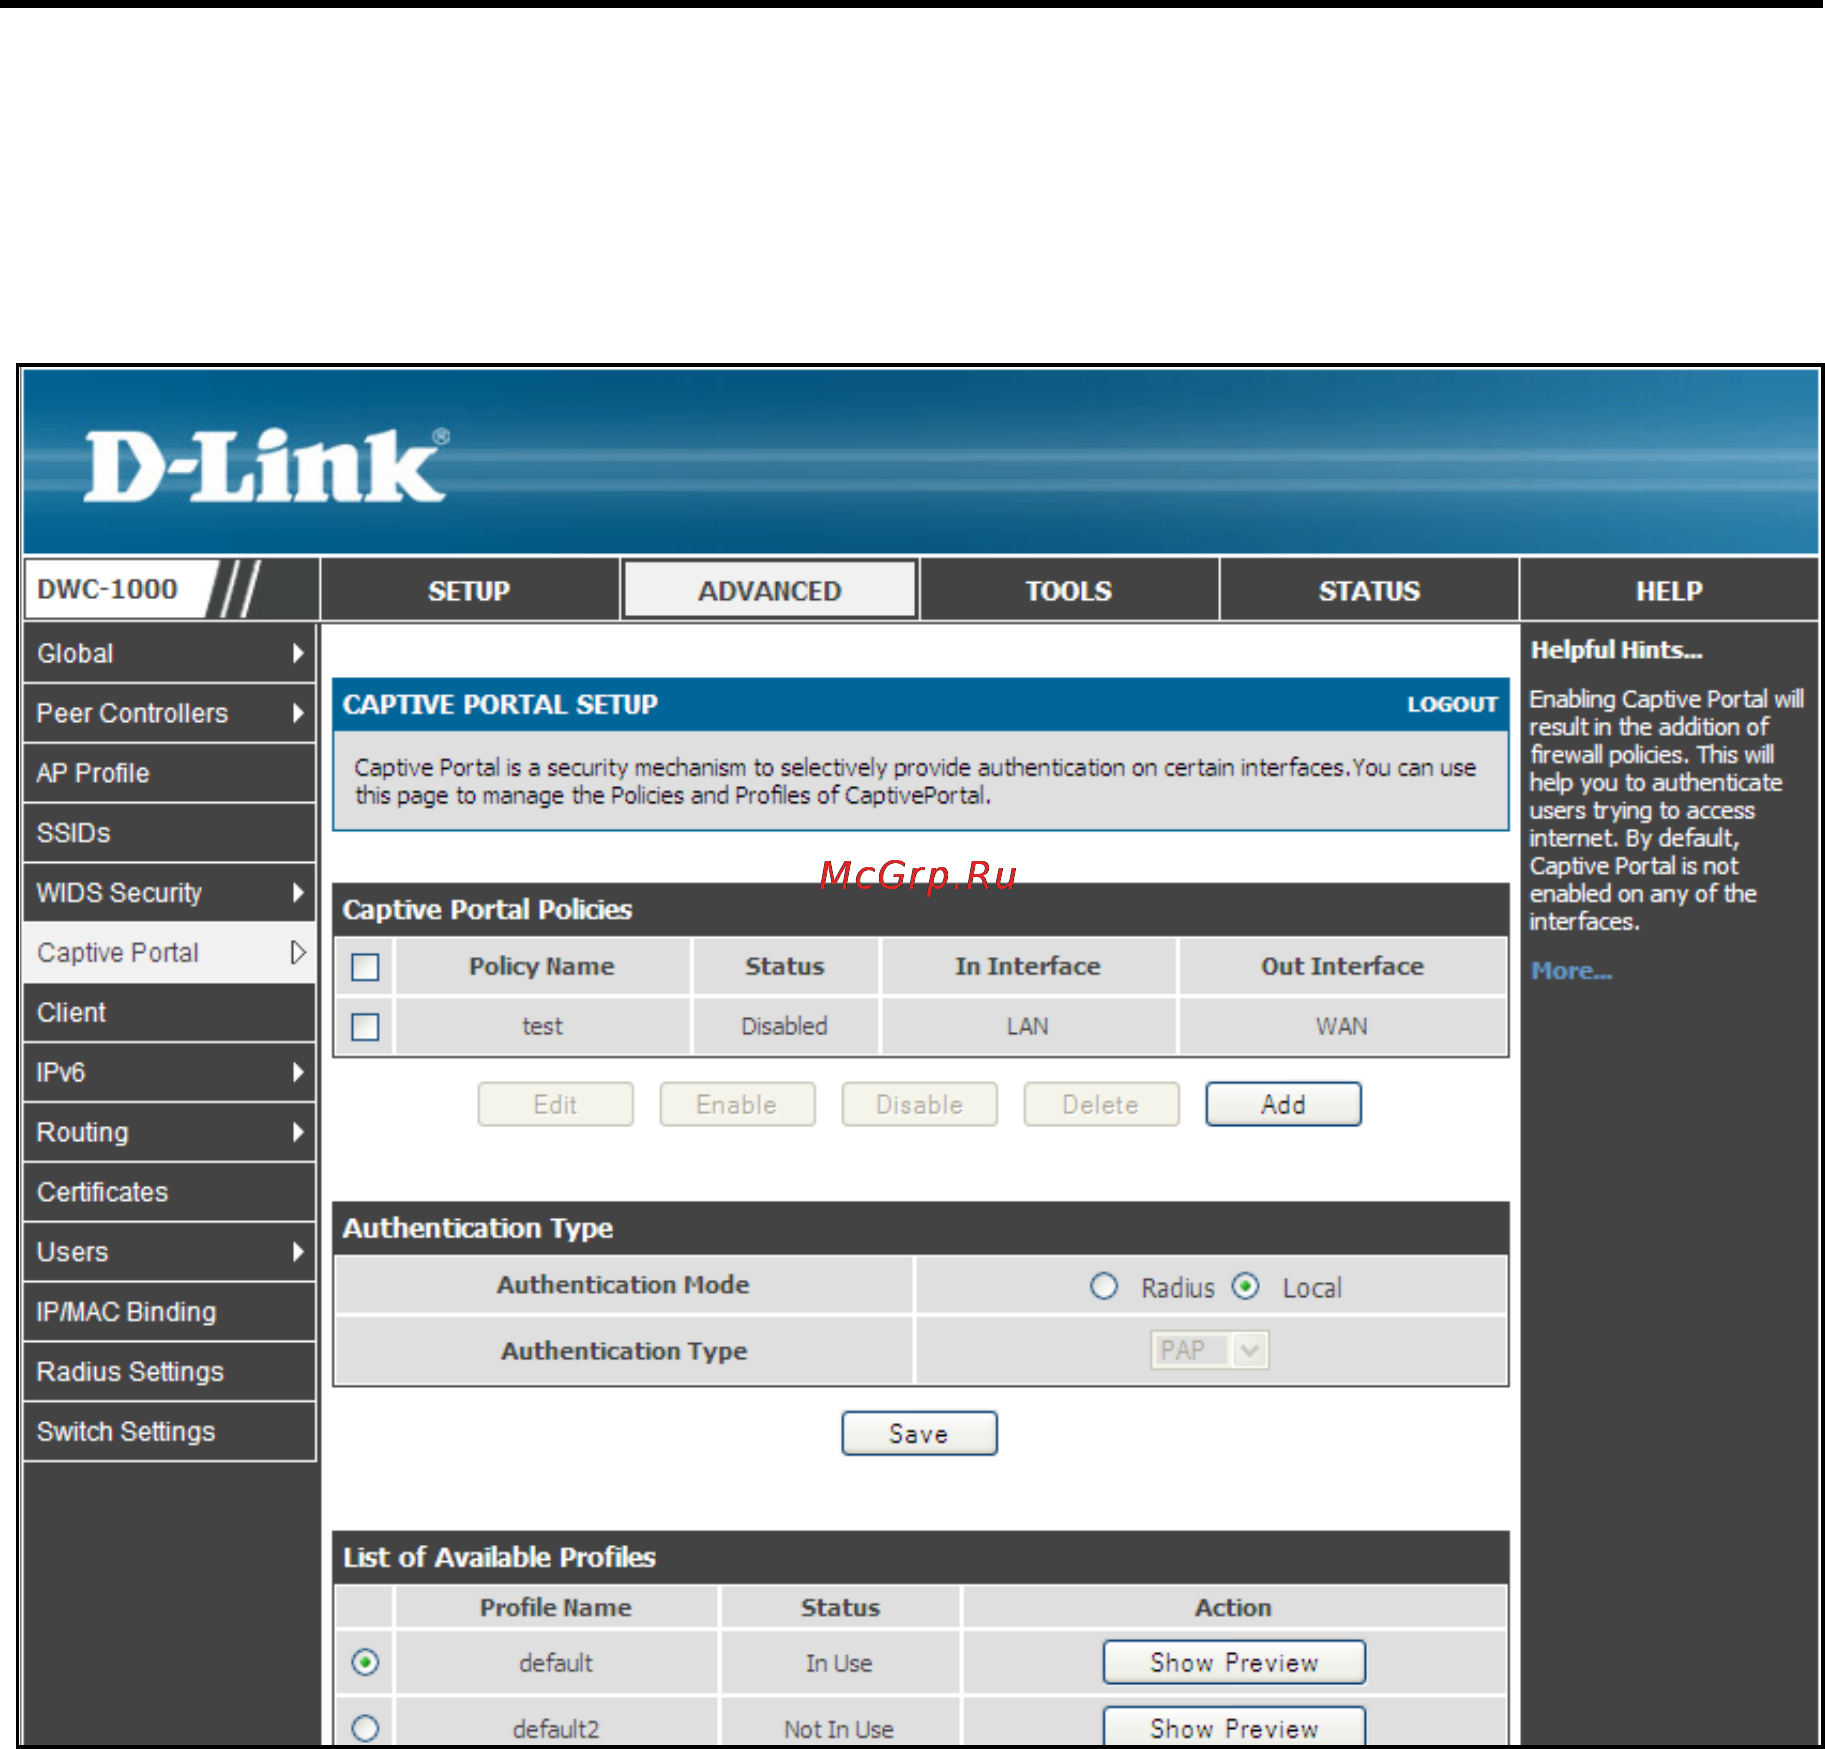Open the IPv6 sidebar item
The width and height of the screenshot is (1825, 1749).
pos(169,1072)
